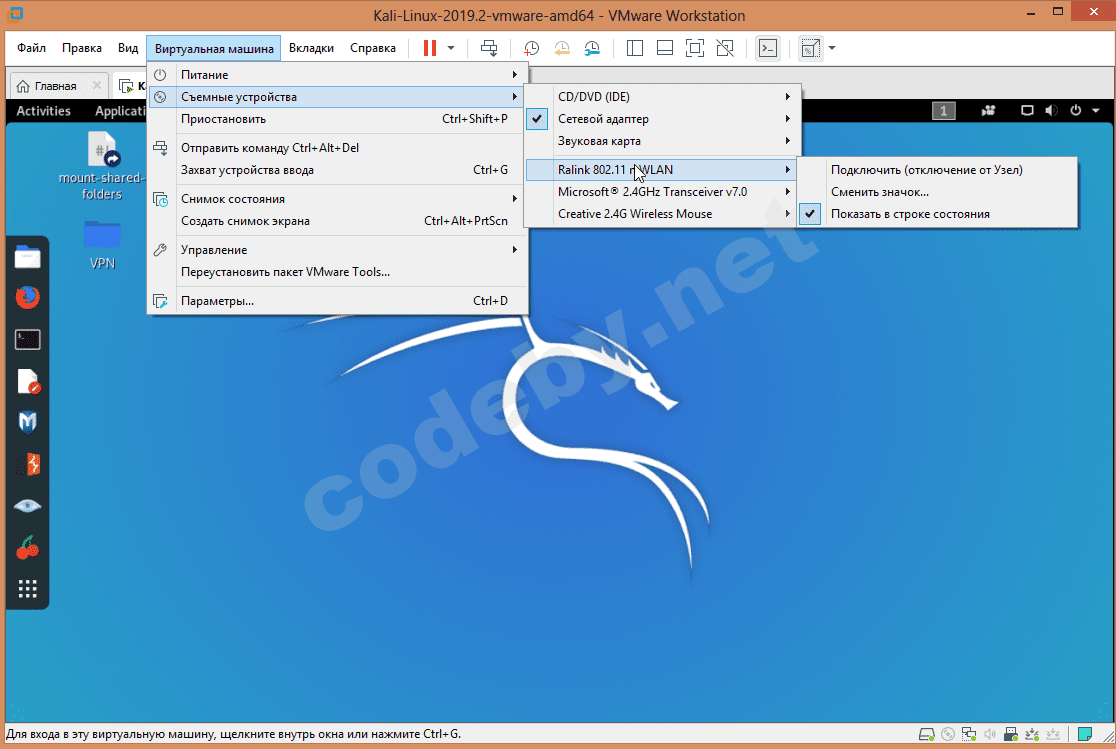
Task: Open the Вид menu
Action: [x=127, y=48]
